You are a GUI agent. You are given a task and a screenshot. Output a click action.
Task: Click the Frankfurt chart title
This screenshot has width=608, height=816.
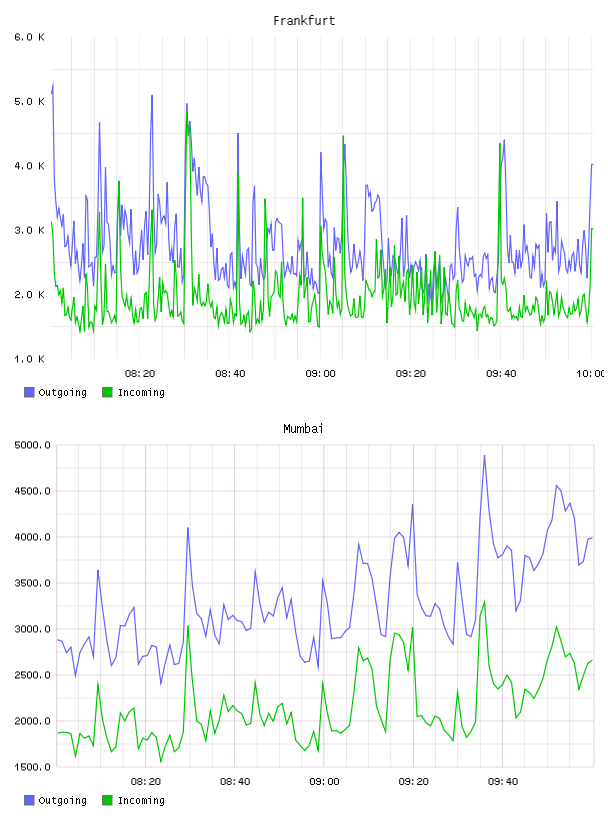304,21
